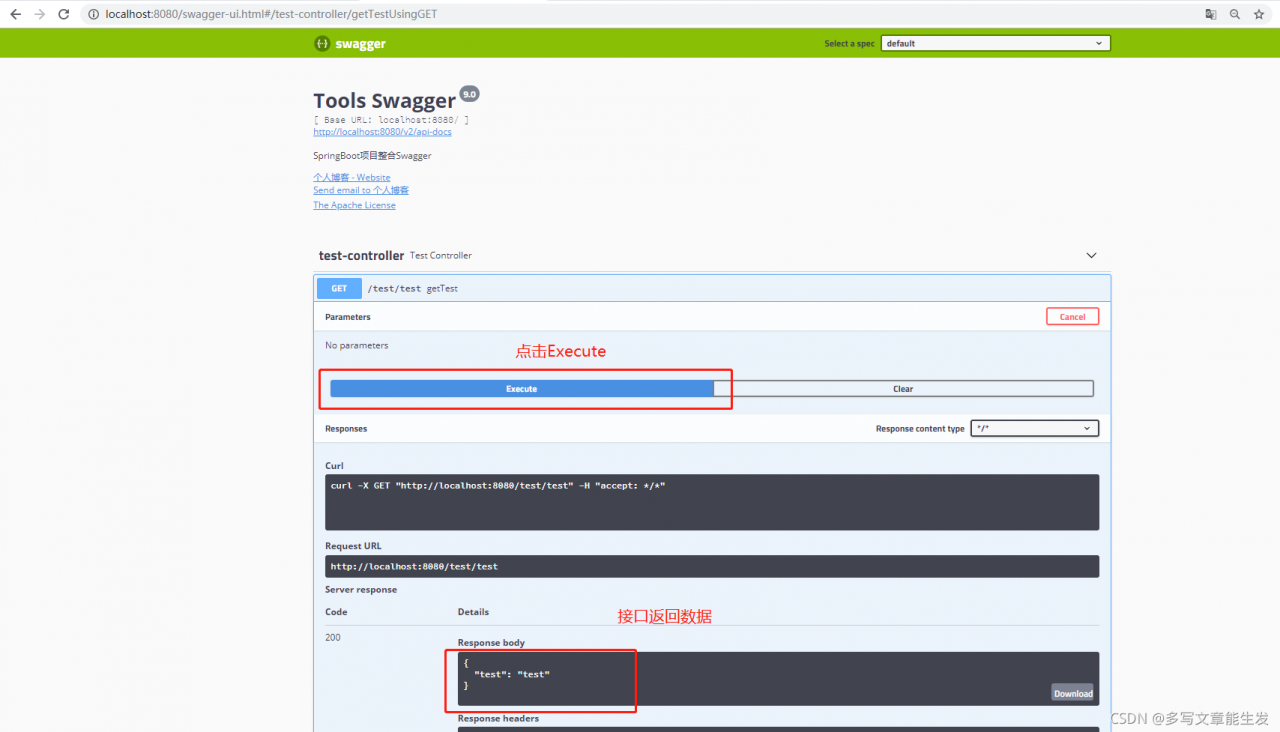The image size is (1280, 732).
Task: Open the 个人博客 - Website link
Action: [352, 177]
